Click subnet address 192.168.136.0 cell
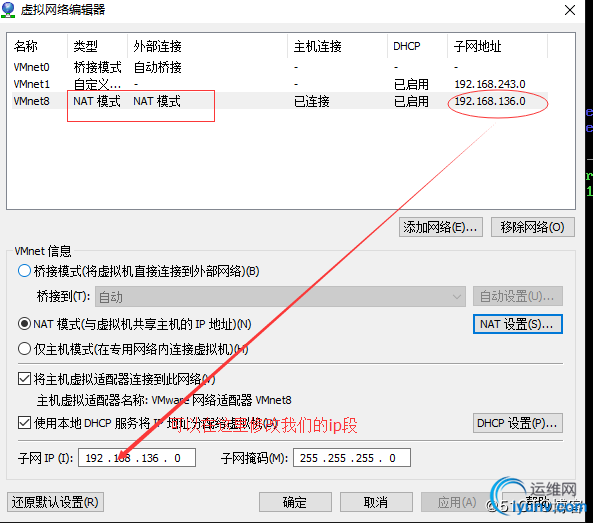The width and height of the screenshot is (593, 523). pos(490,101)
